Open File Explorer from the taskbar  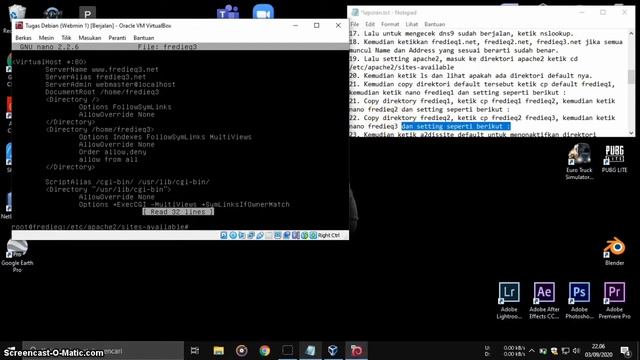pos(219,351)
